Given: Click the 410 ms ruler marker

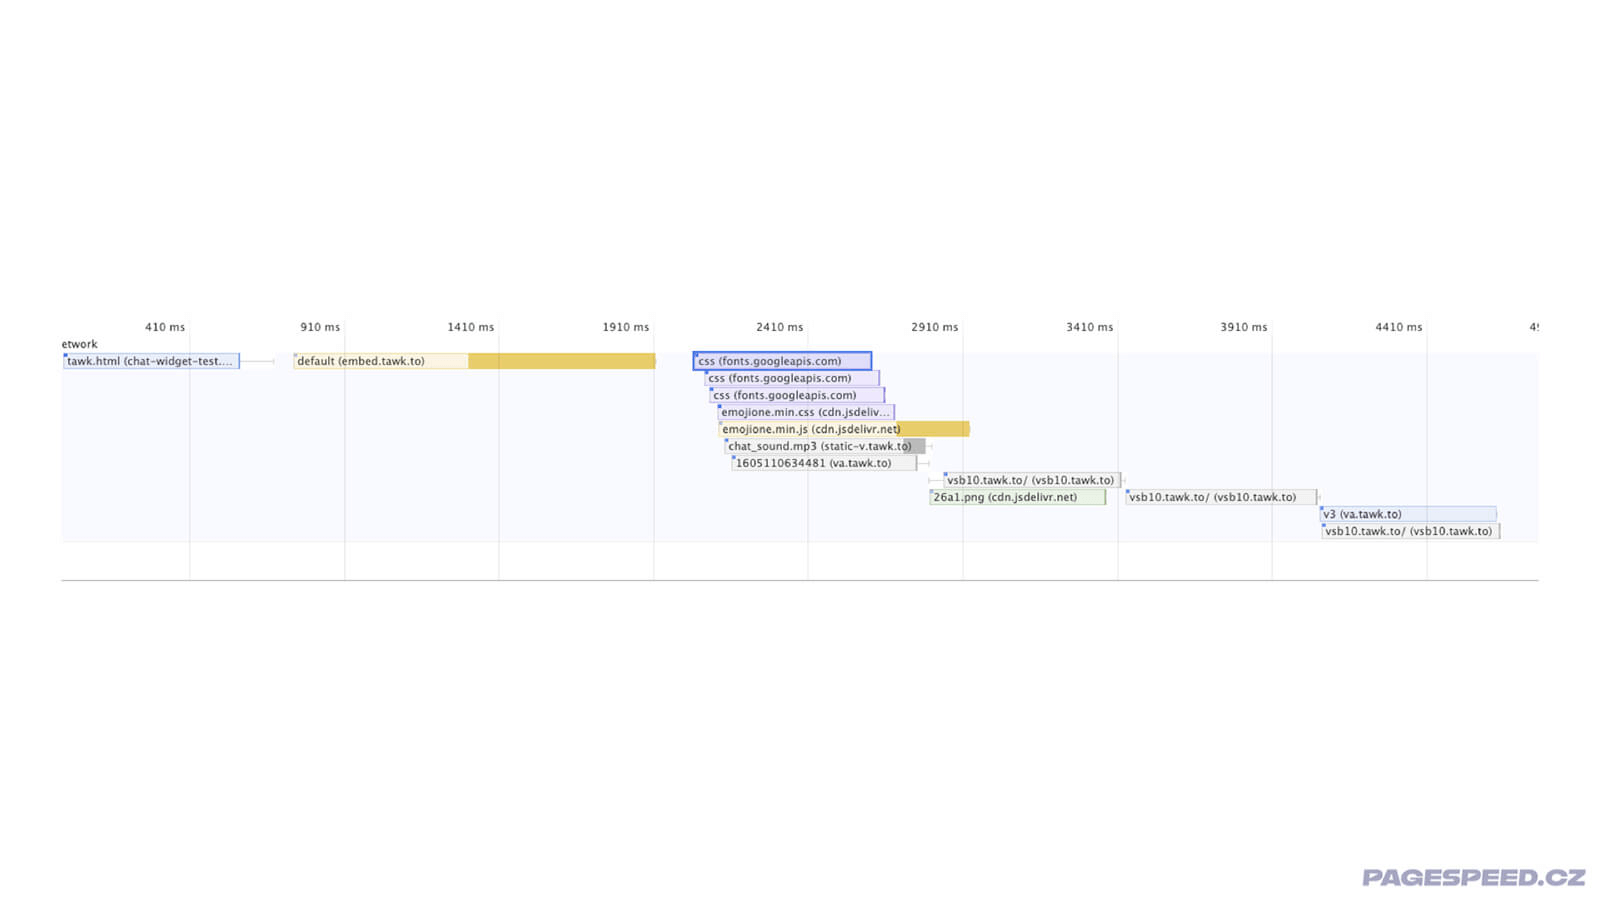Looking at the screenshot, I should (163, 327).
